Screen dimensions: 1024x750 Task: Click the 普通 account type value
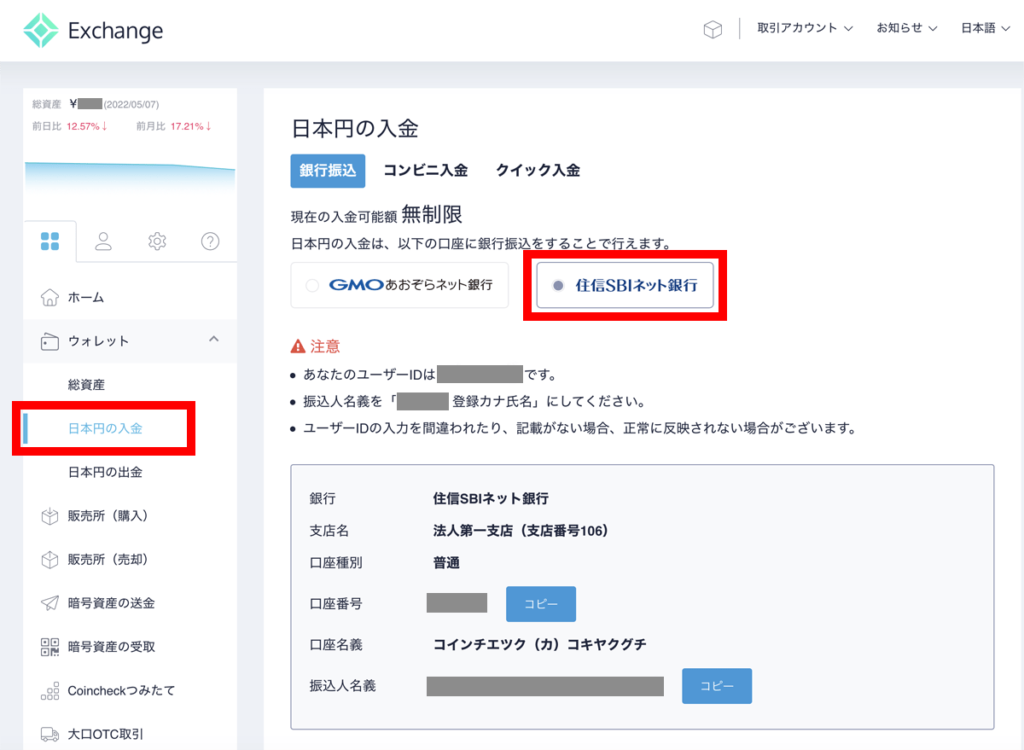click(447, 562)
